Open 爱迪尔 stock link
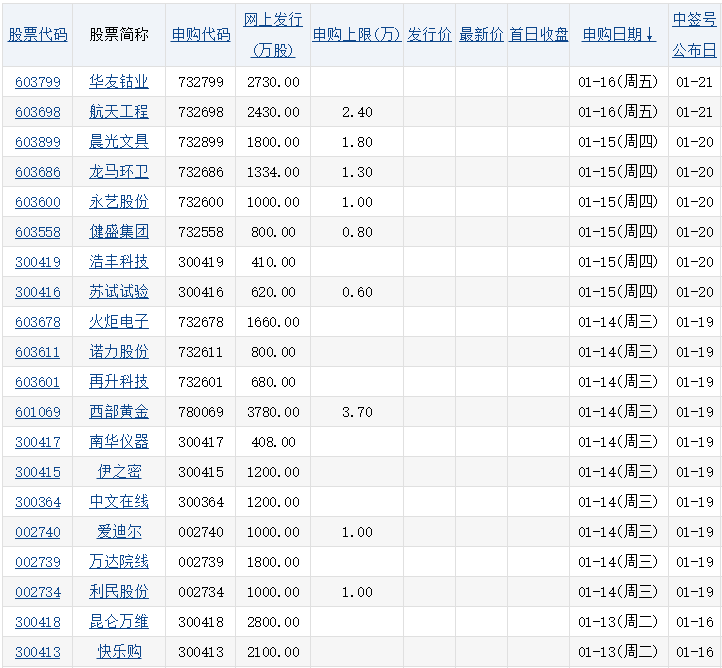The height and width of the screenshot is (668, 722). click(119, 532)
